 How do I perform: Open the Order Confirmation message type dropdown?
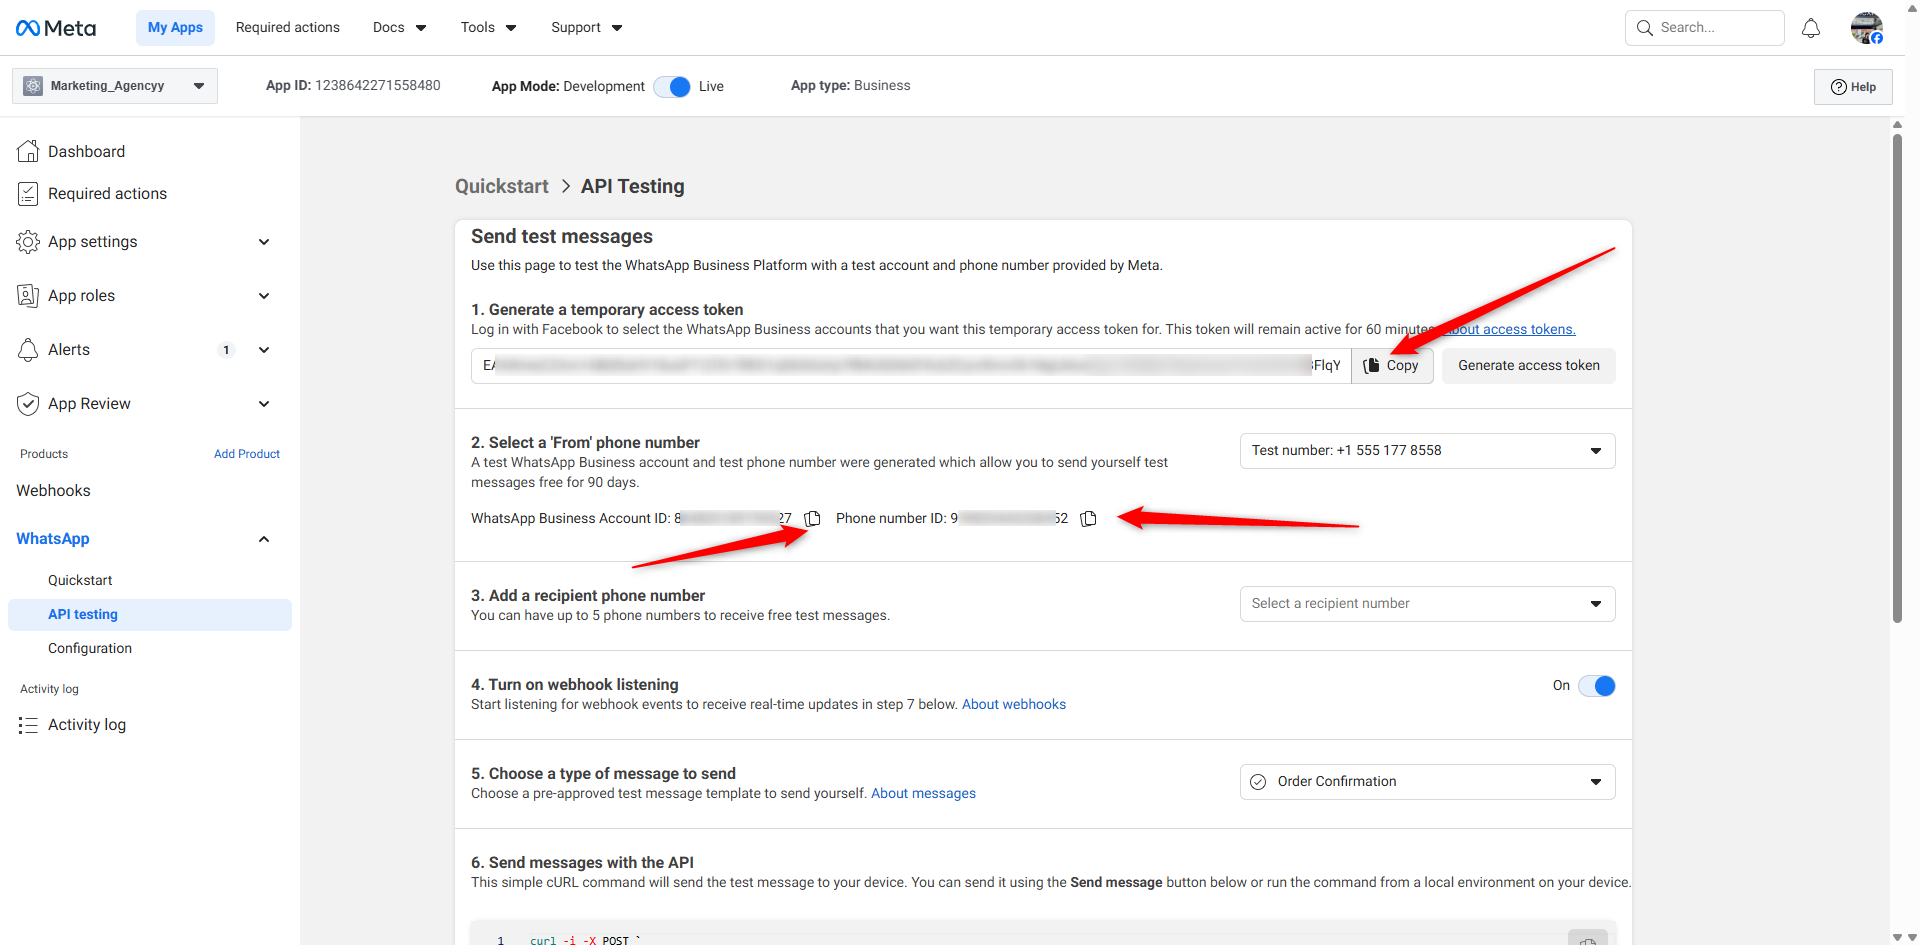(x=1427, y=782)
